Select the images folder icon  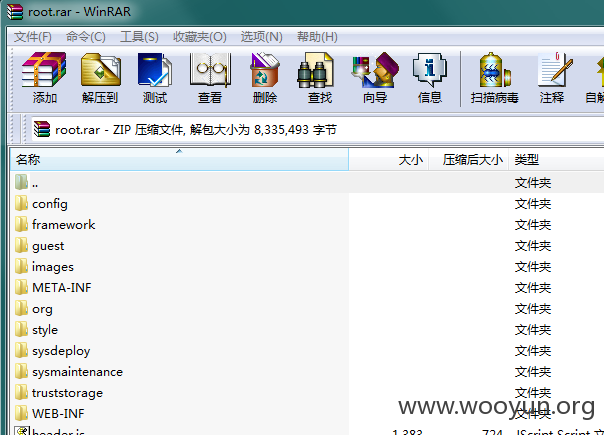21,266
